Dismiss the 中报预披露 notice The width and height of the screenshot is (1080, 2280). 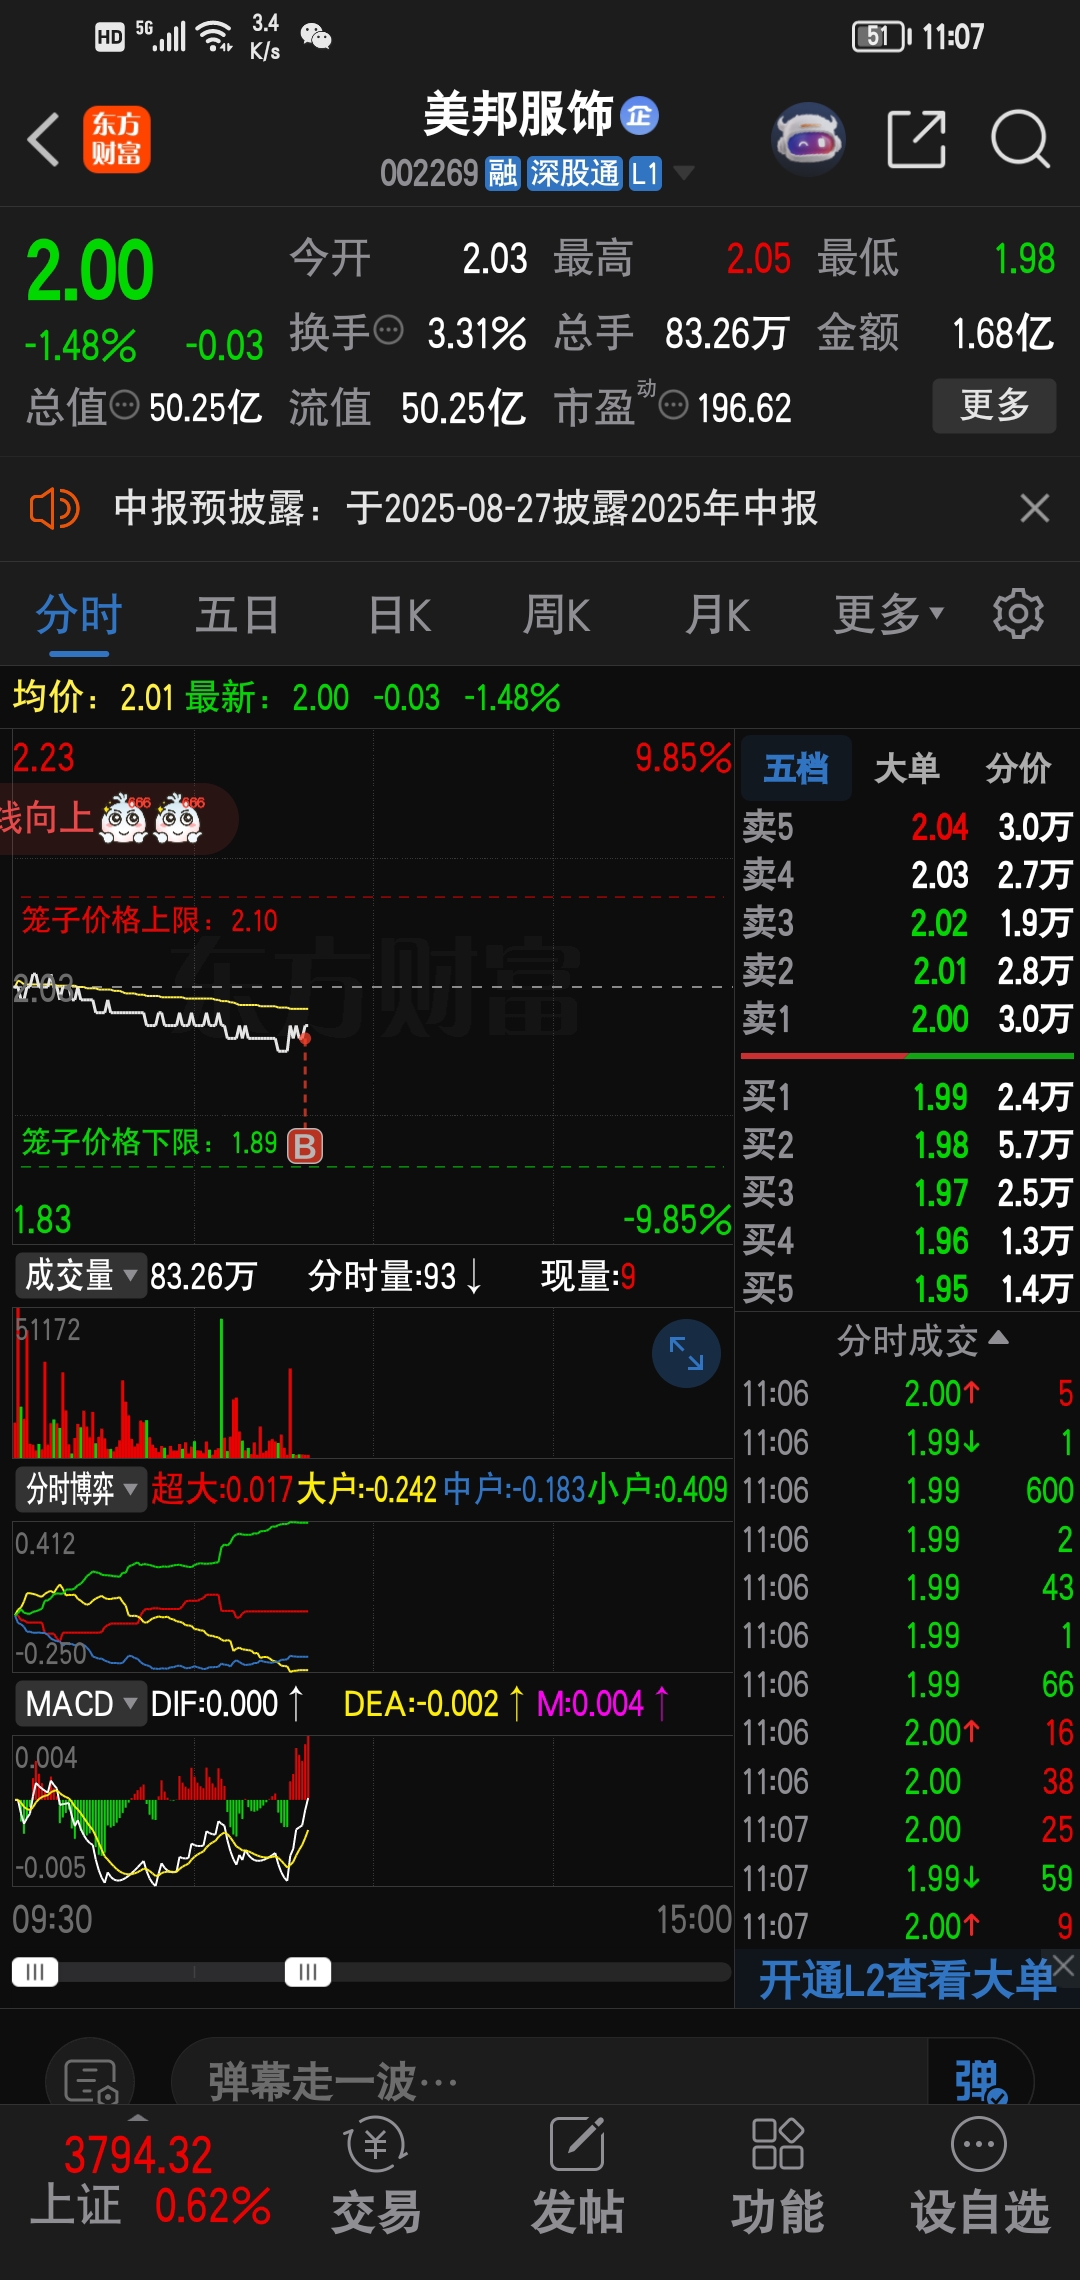coord(1035,508)
